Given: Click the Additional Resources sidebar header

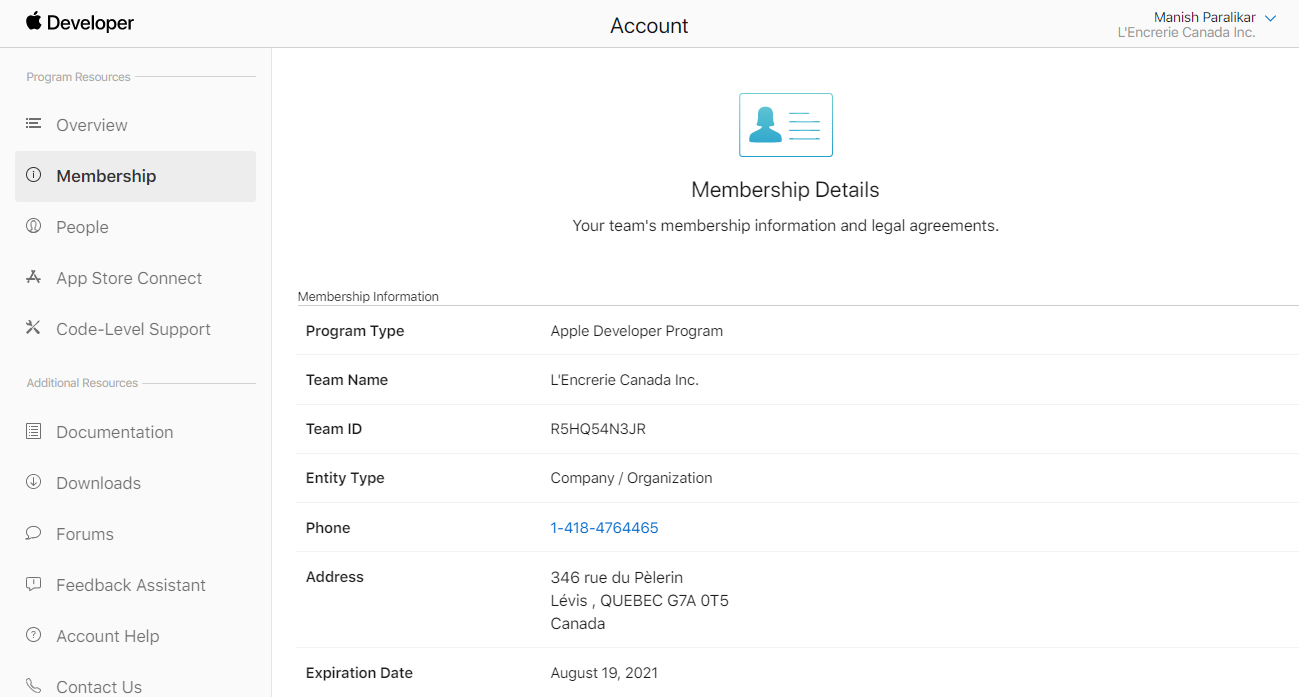Looking at the screenshot, I should point(82,383).
